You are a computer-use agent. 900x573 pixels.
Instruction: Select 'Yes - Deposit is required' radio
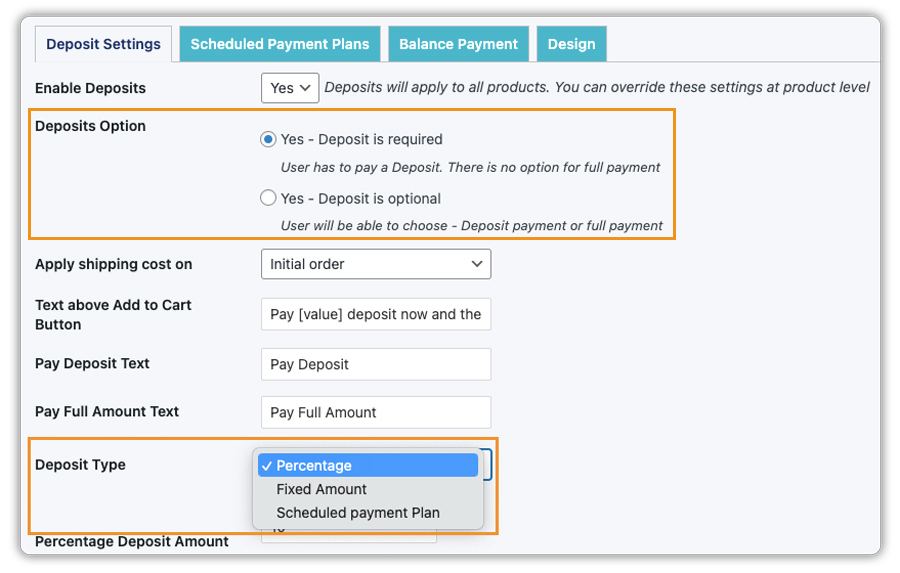click(268, 139)
